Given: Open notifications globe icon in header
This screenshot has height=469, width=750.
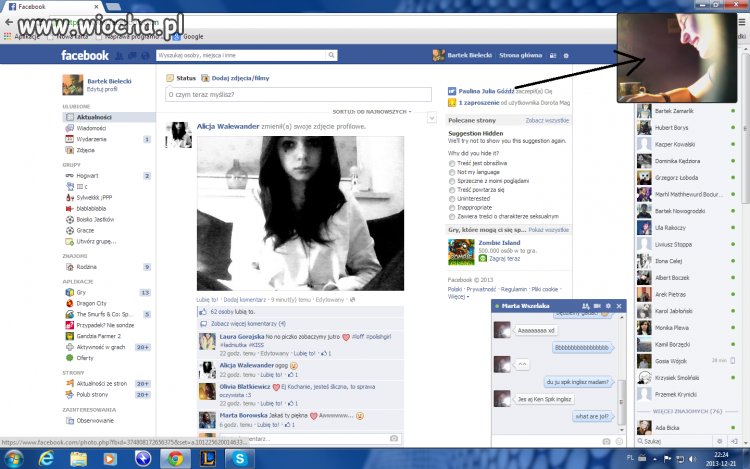Looking at the screenshot, I should (145, 56).
